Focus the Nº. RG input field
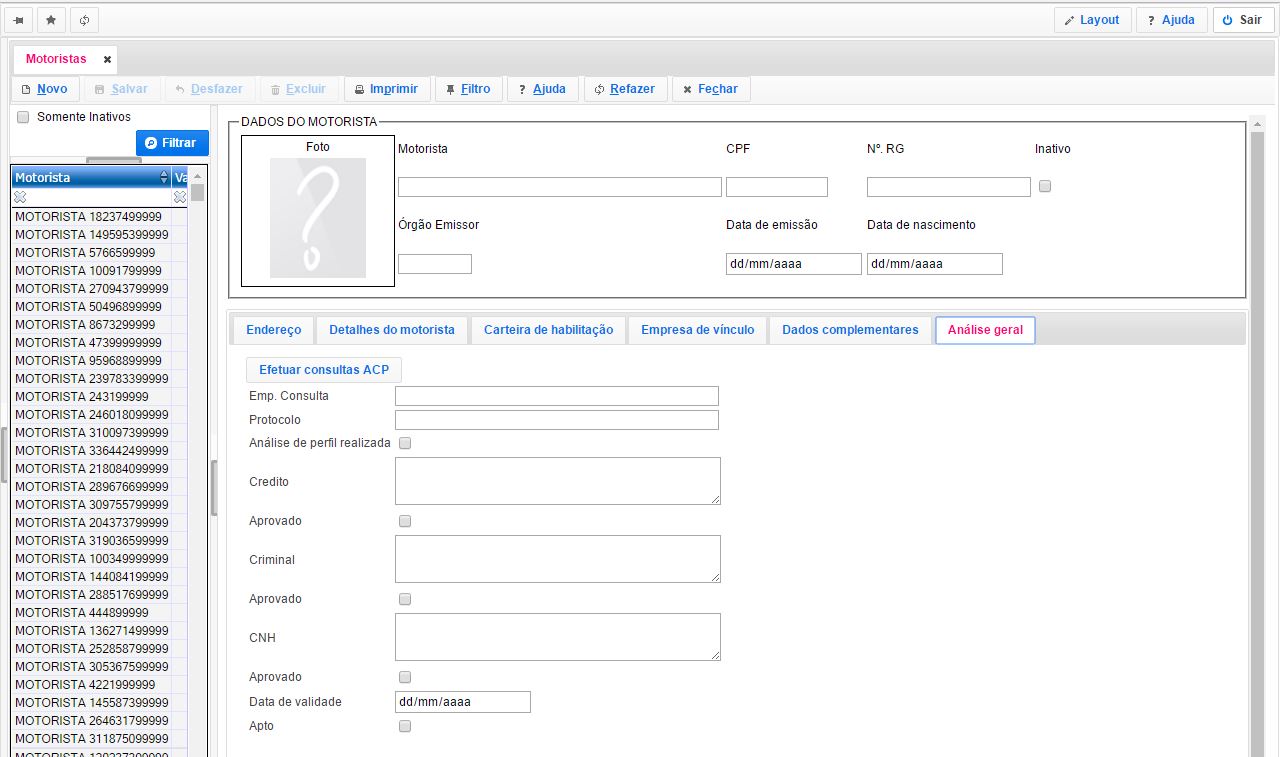Viewport: 1280px width, 757px height. tap(949, 187)
